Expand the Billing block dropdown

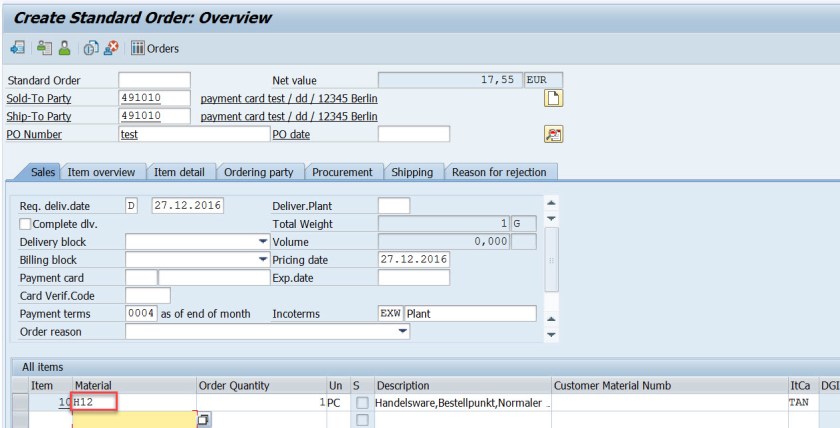263,260
